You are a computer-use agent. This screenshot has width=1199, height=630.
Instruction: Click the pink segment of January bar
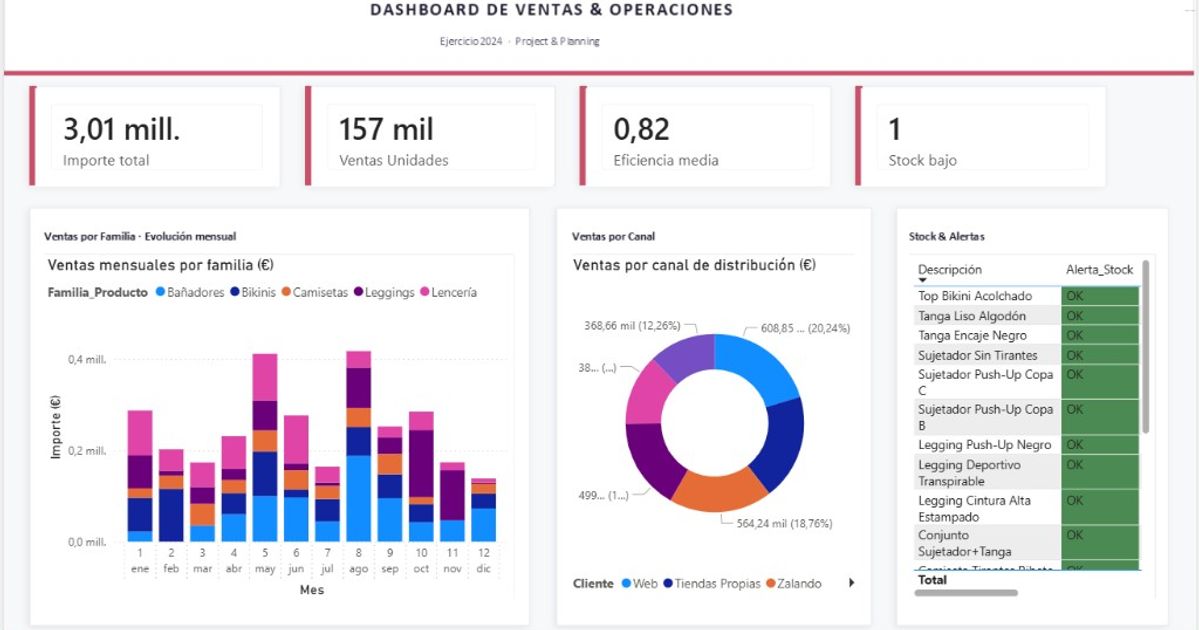coord(140,433)
